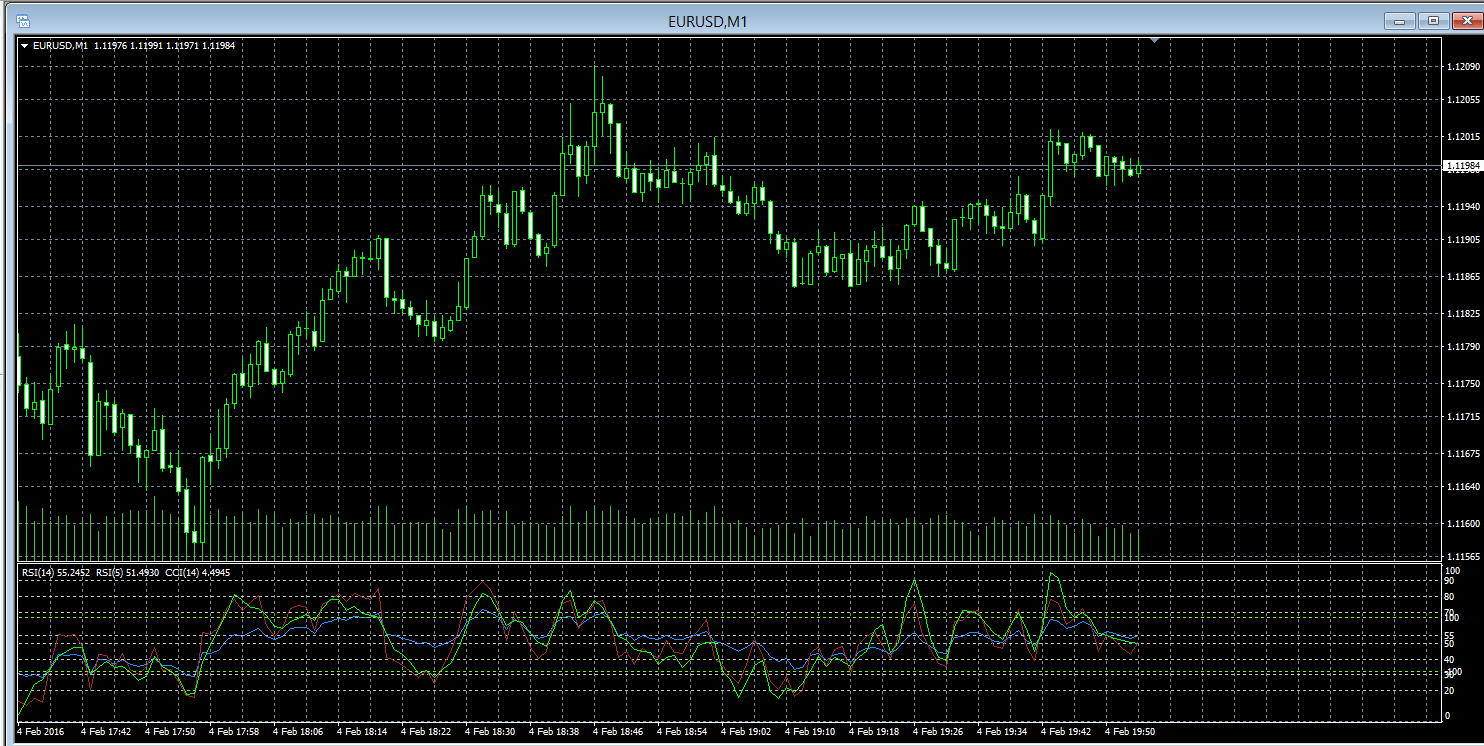Click time axis label 4 Feb 18:30
The width and height of the screenshot is (1484, 746).
click(491, 733)
